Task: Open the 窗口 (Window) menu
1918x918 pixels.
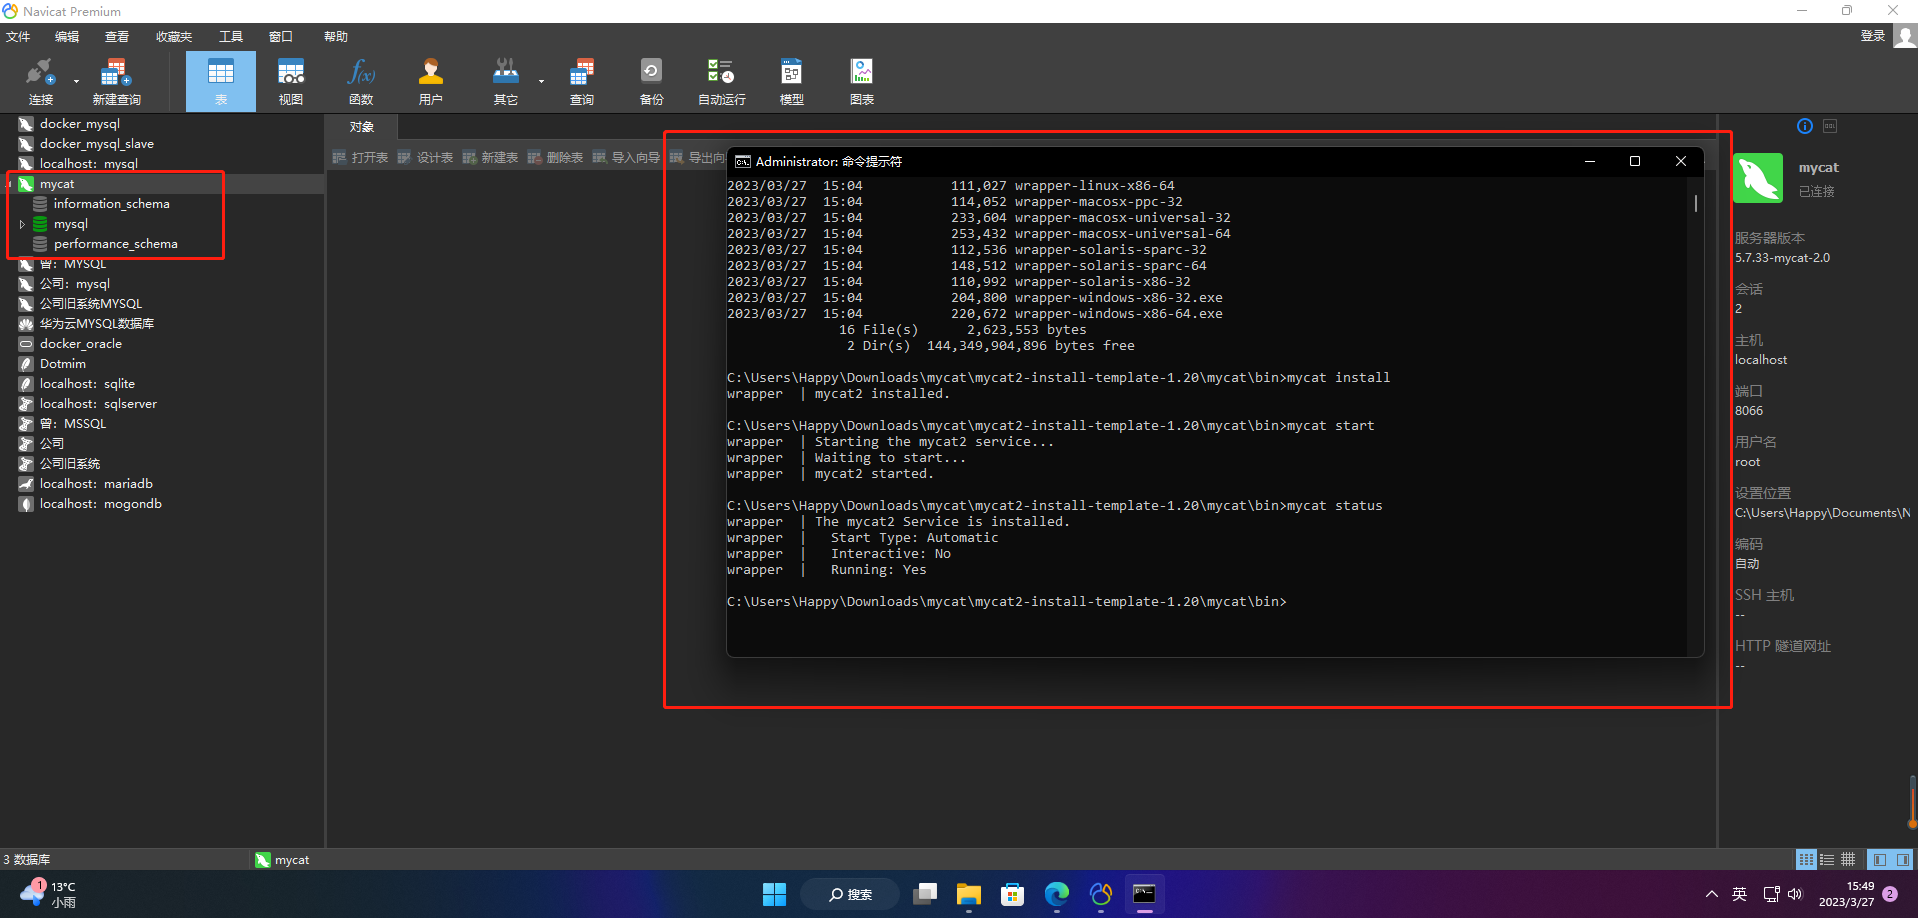Action: 281,37
